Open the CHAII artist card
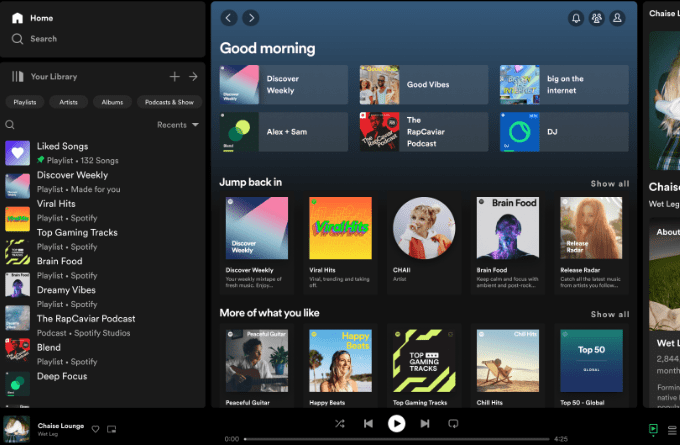The width and height of the screenshot is (680, 445). pyautogui.click(x=424, y=243)
